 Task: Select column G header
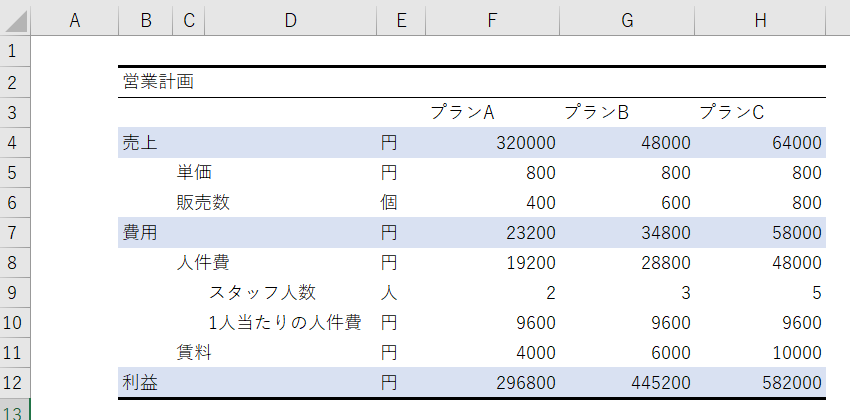(x=627, y=21)
